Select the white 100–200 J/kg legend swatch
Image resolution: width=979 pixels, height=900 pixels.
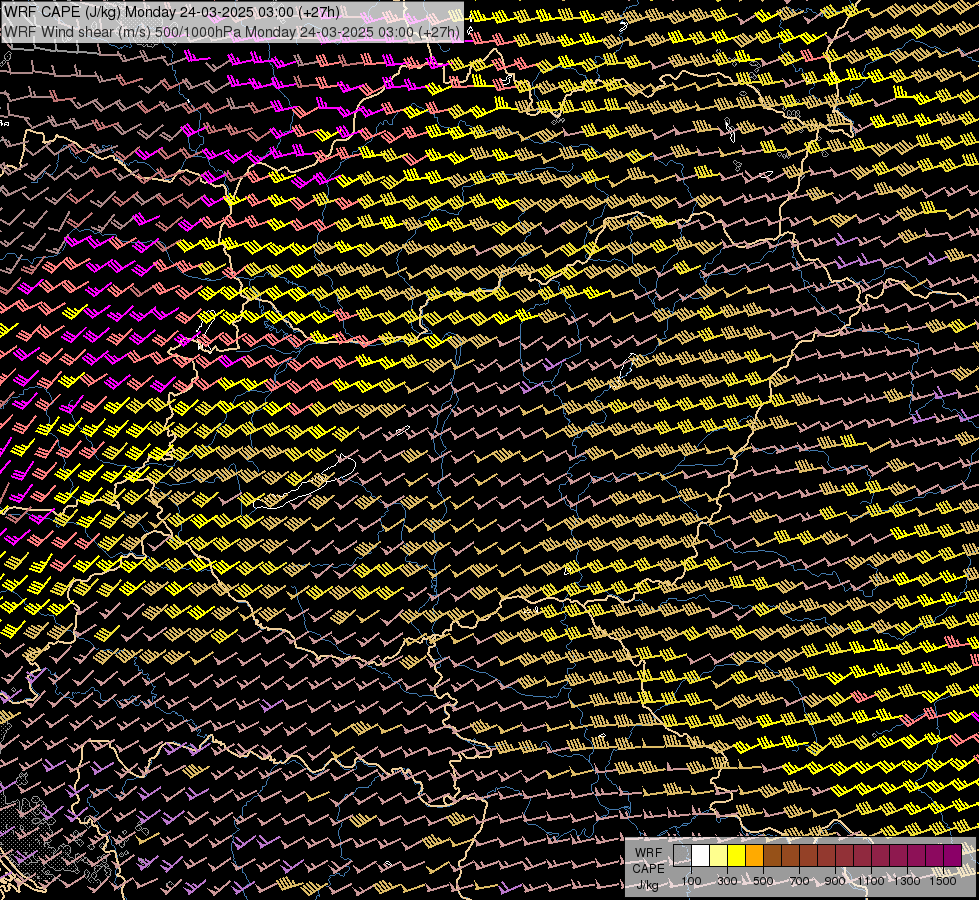(701, 855)
